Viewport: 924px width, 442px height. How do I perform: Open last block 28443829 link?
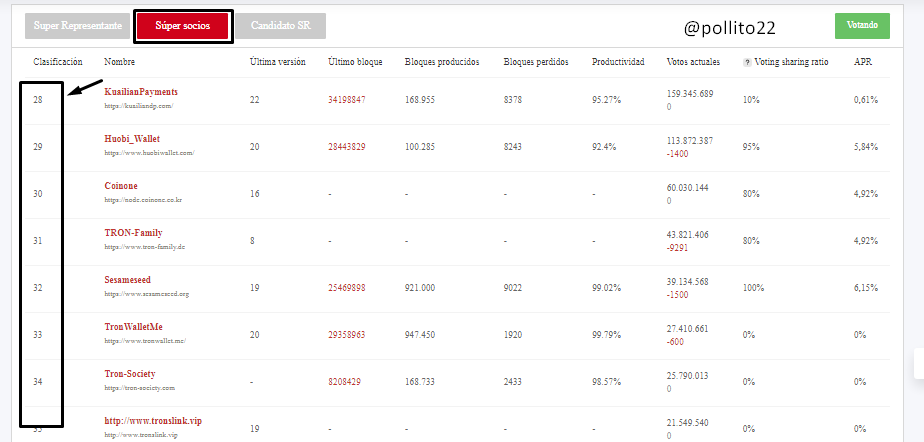[x=346, y=147]
